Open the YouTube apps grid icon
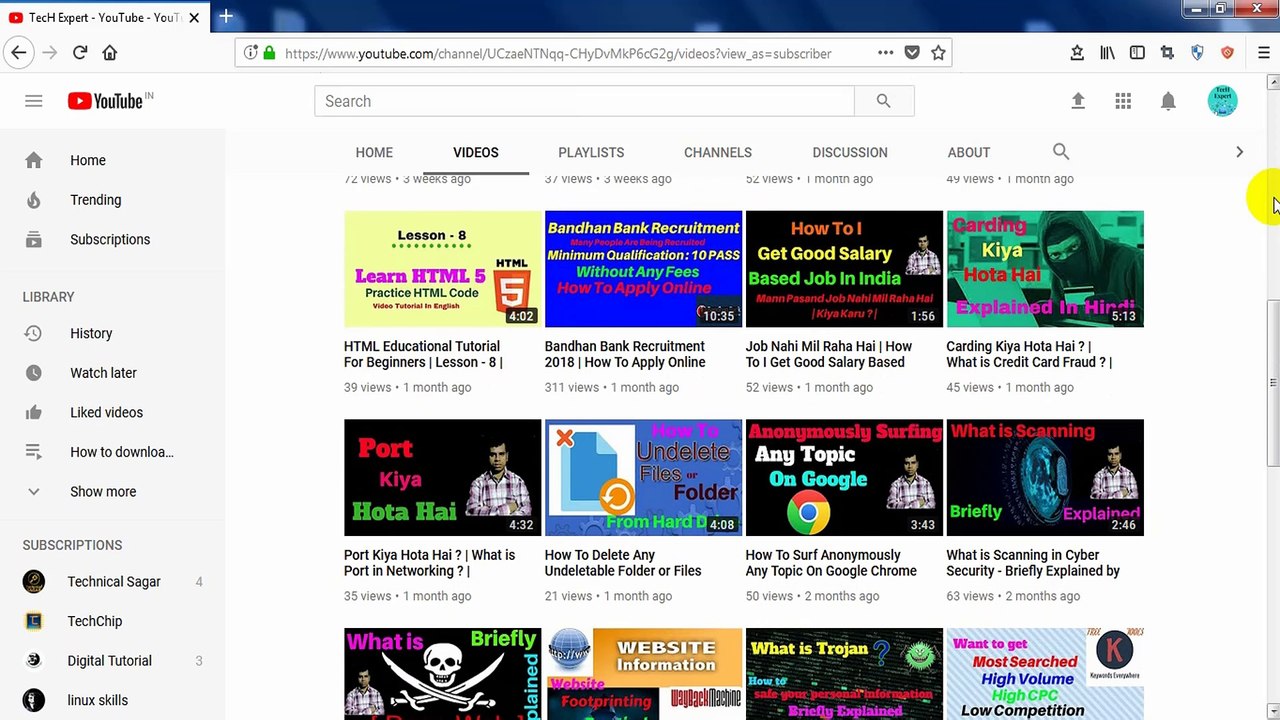Image resolution: width=1280 pixels, height=720 pixels. [1123, 101]
